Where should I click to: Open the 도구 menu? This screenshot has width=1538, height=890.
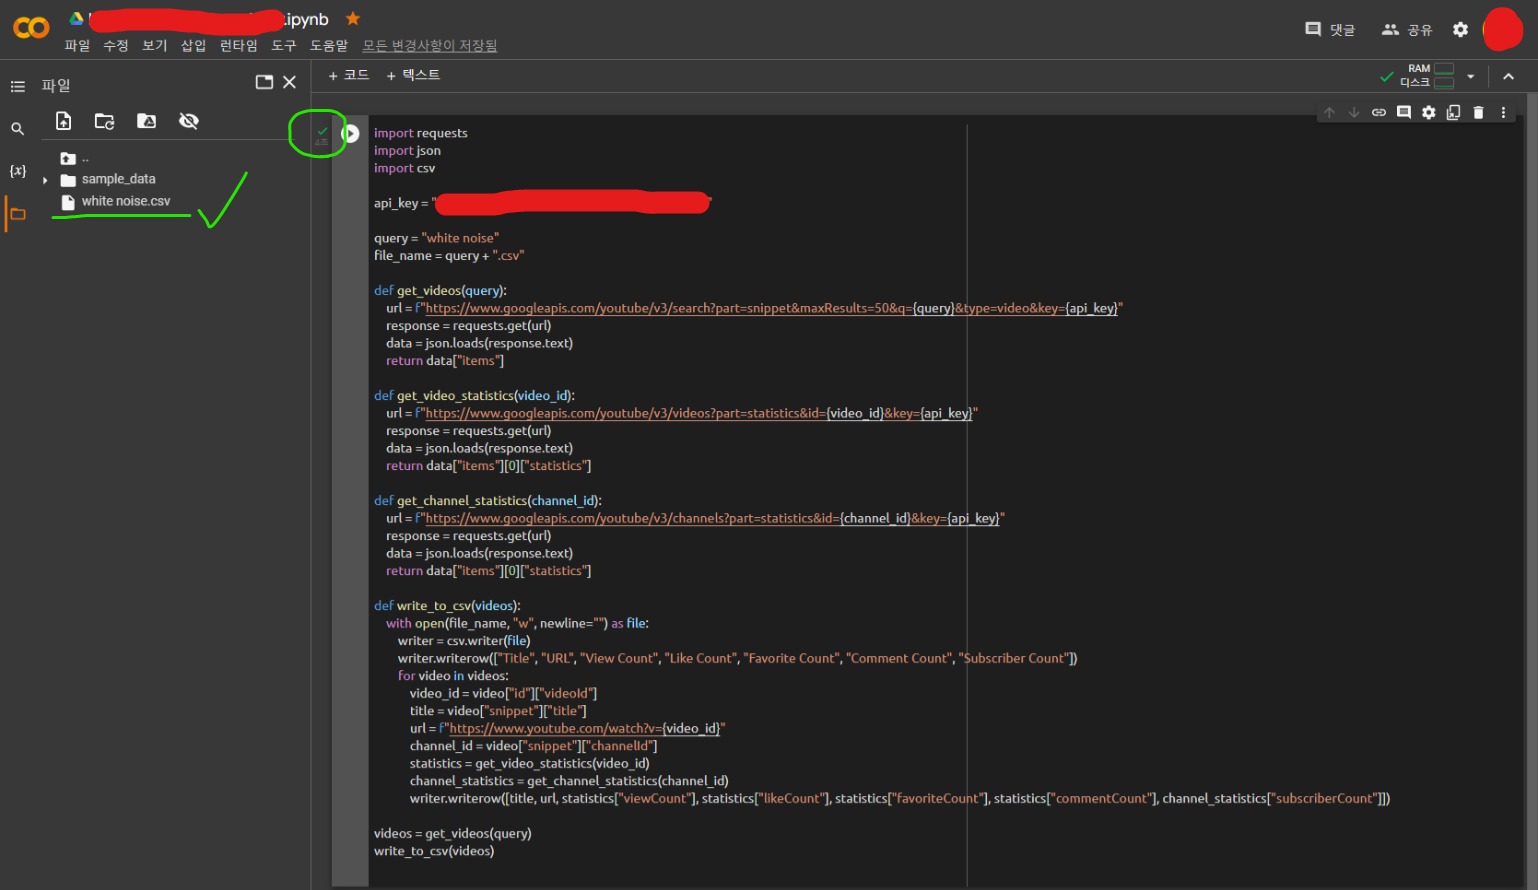[284, 45]
